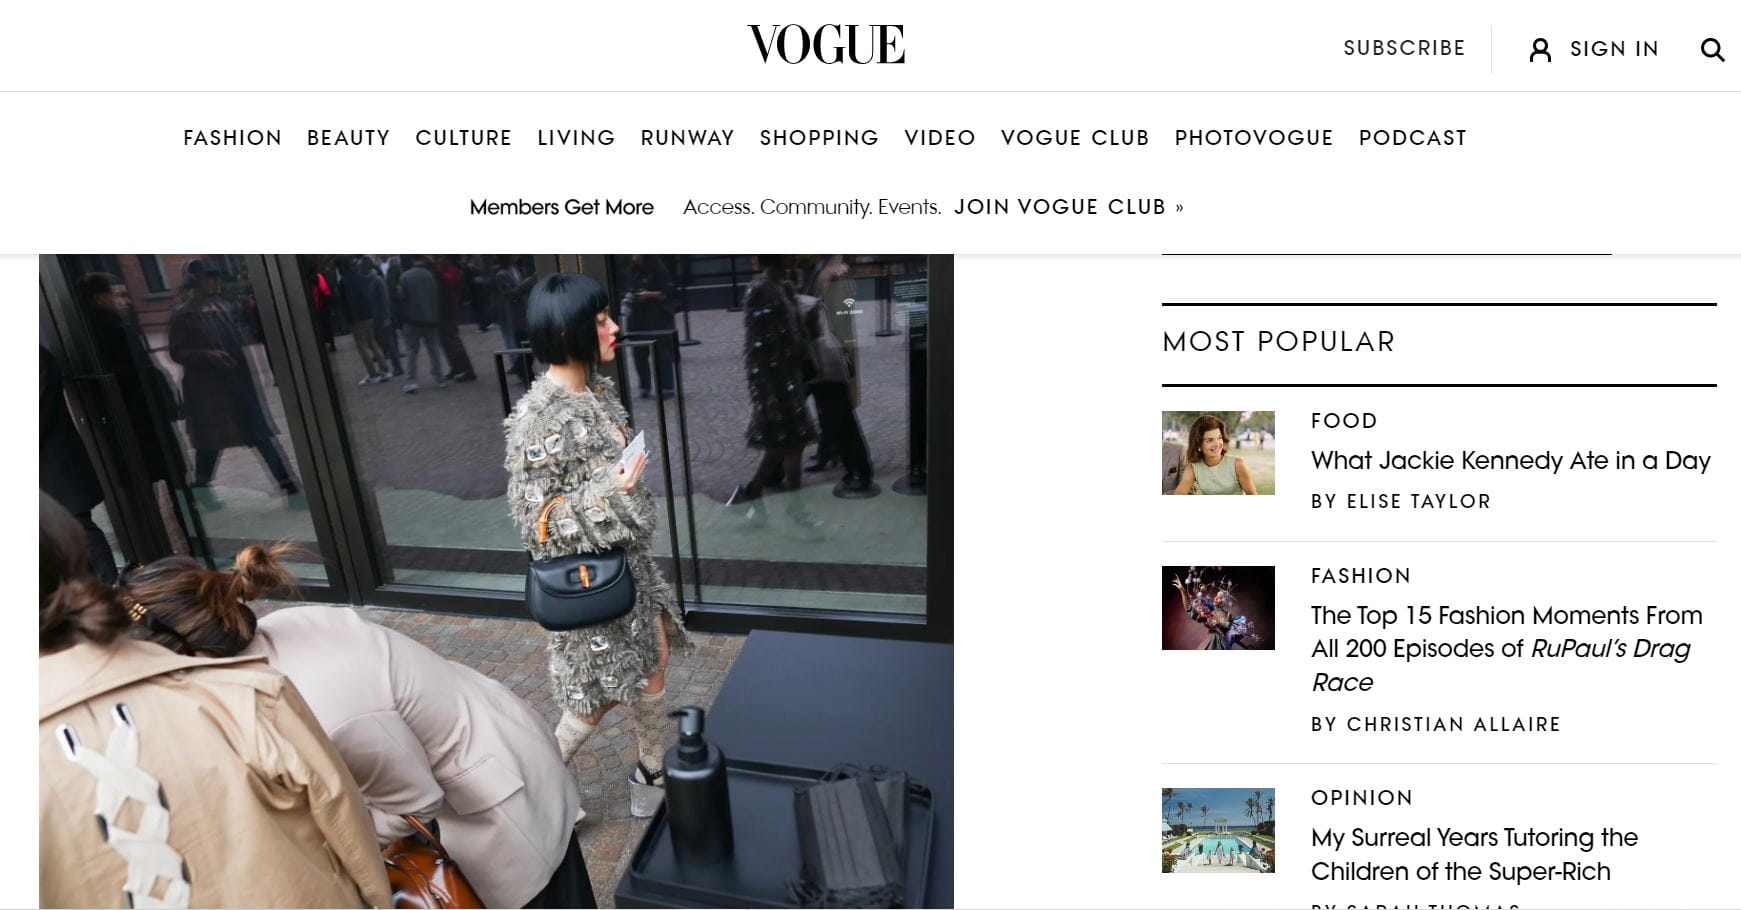Click the street style photo of fringed coat
1741x910 pixels.
pos(496,581)
